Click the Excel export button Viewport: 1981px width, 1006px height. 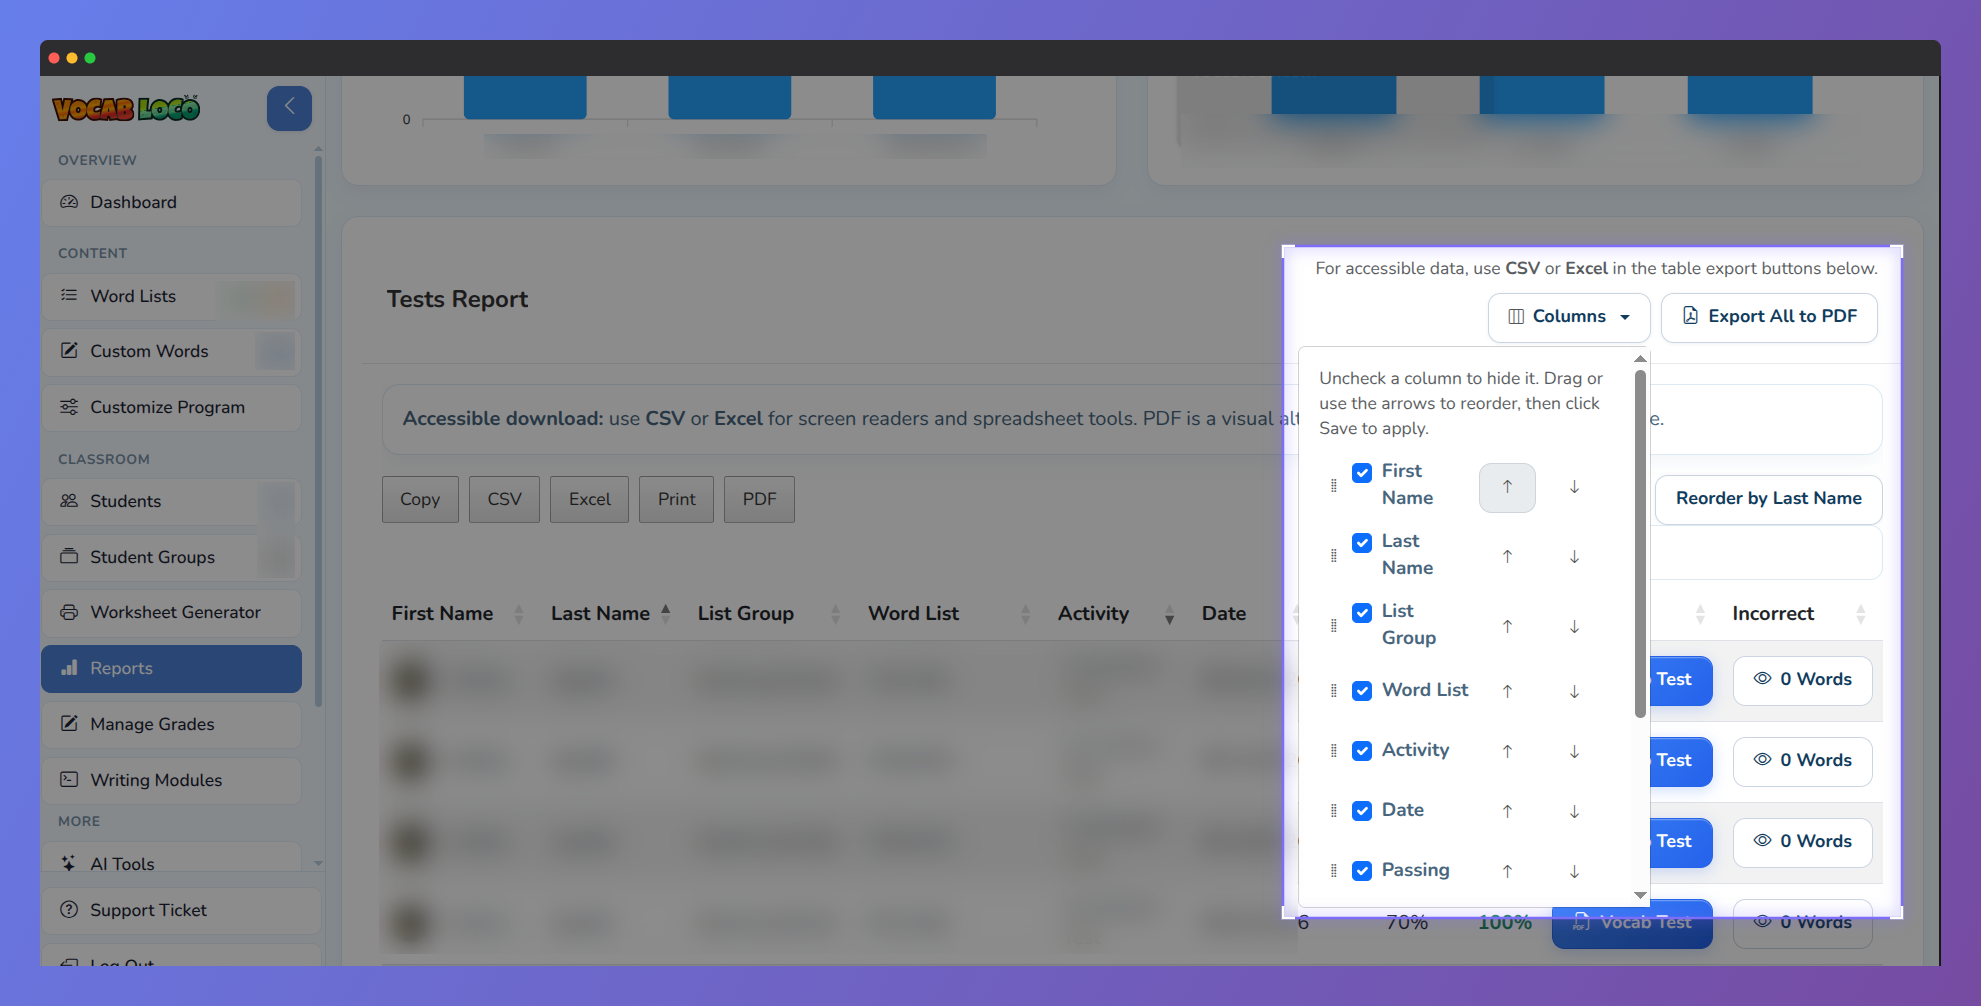point(589,499)
